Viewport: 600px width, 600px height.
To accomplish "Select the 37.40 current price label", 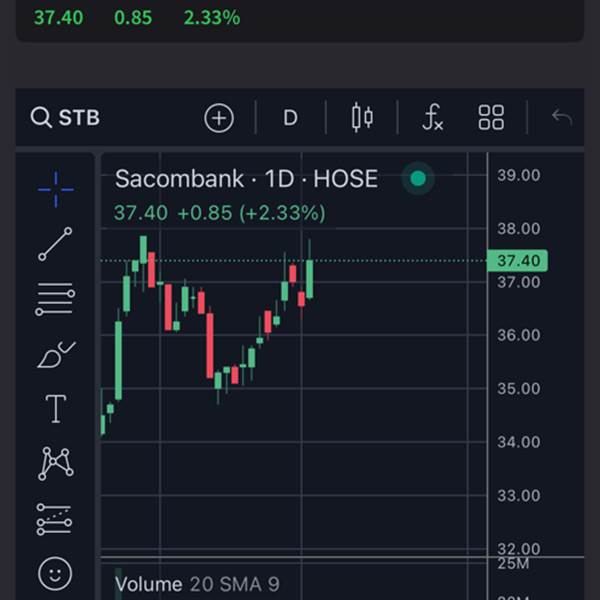I will [517, 261].
